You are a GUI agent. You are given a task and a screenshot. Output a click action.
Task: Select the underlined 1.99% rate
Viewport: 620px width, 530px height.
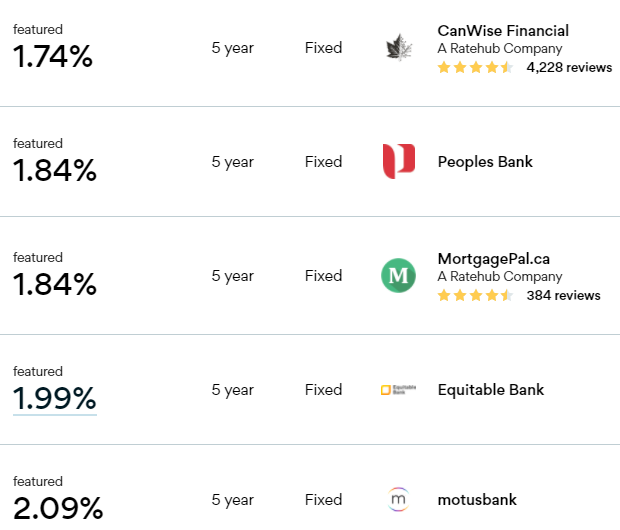tap(55, 398)
